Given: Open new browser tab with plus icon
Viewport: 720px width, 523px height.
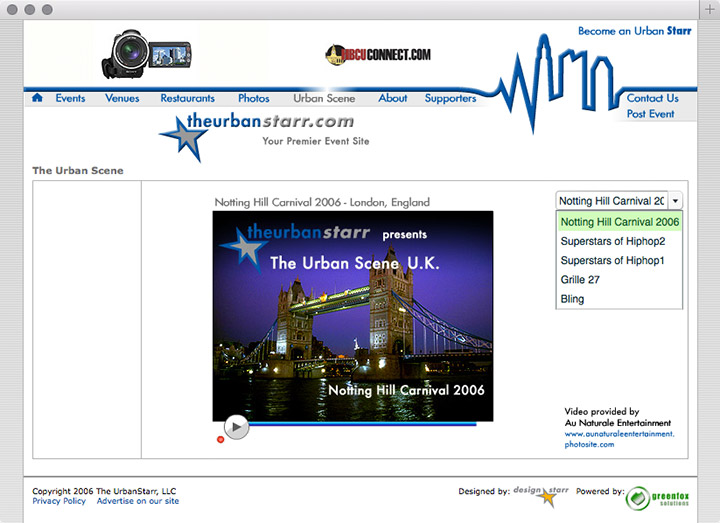Looking at the screenshot, I should [709, 9].
